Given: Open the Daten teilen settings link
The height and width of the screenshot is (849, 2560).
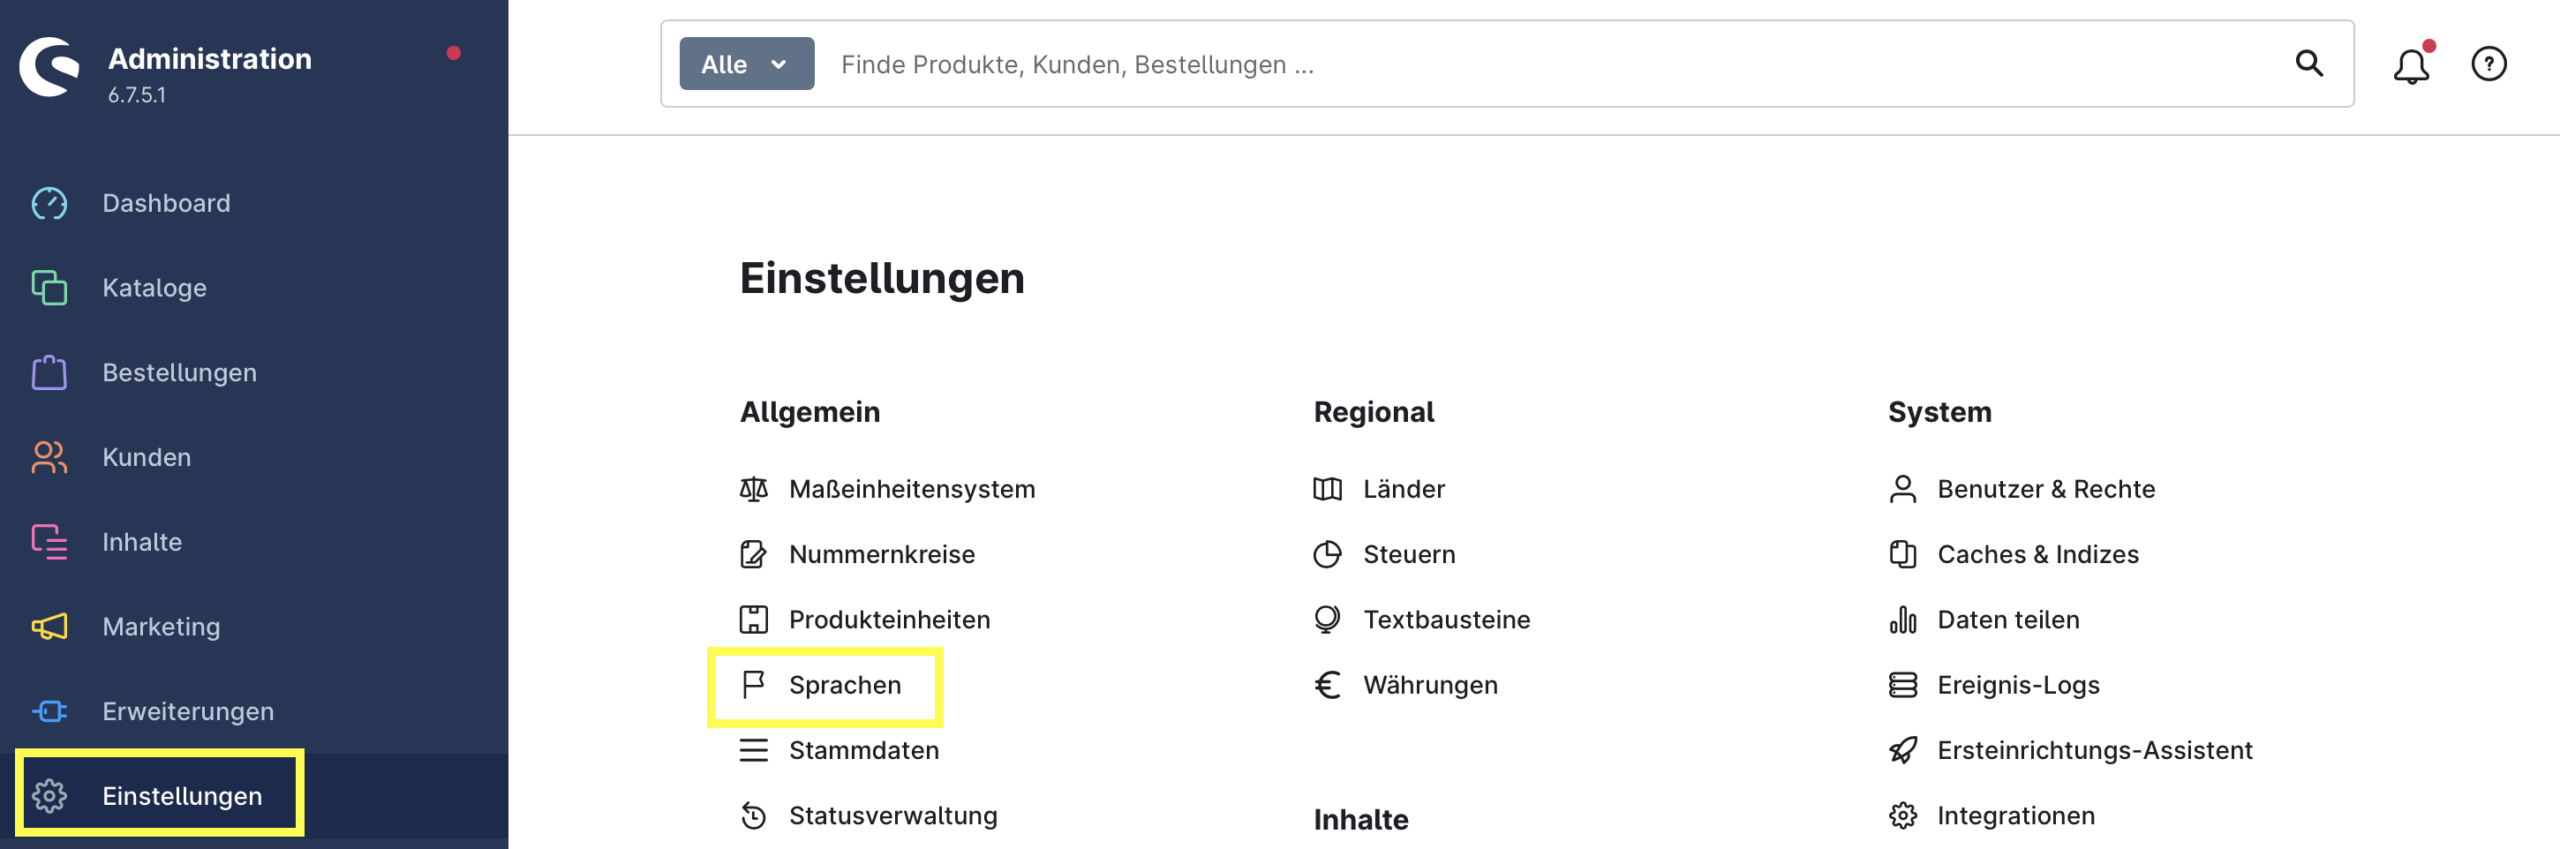Looking at the screenshot, I should pos(2008,620).
